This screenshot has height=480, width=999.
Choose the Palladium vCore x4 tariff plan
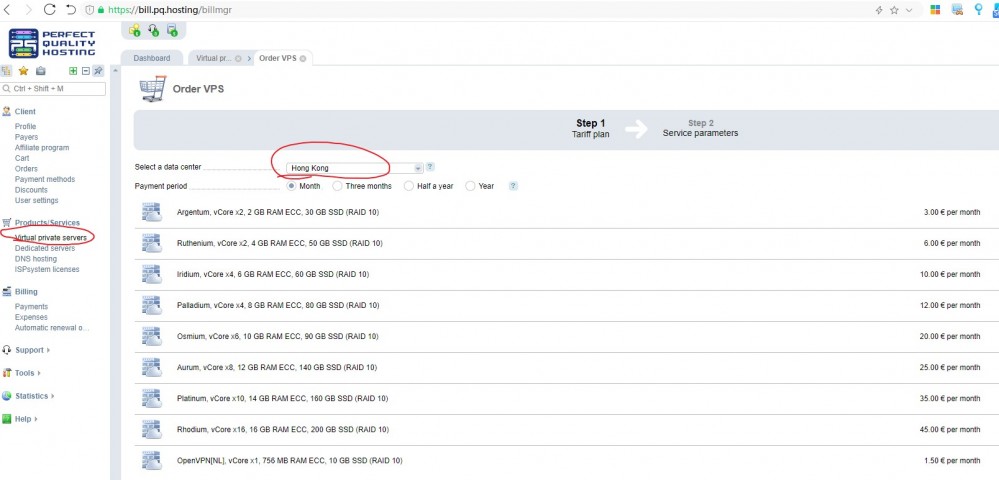[272, 305]
